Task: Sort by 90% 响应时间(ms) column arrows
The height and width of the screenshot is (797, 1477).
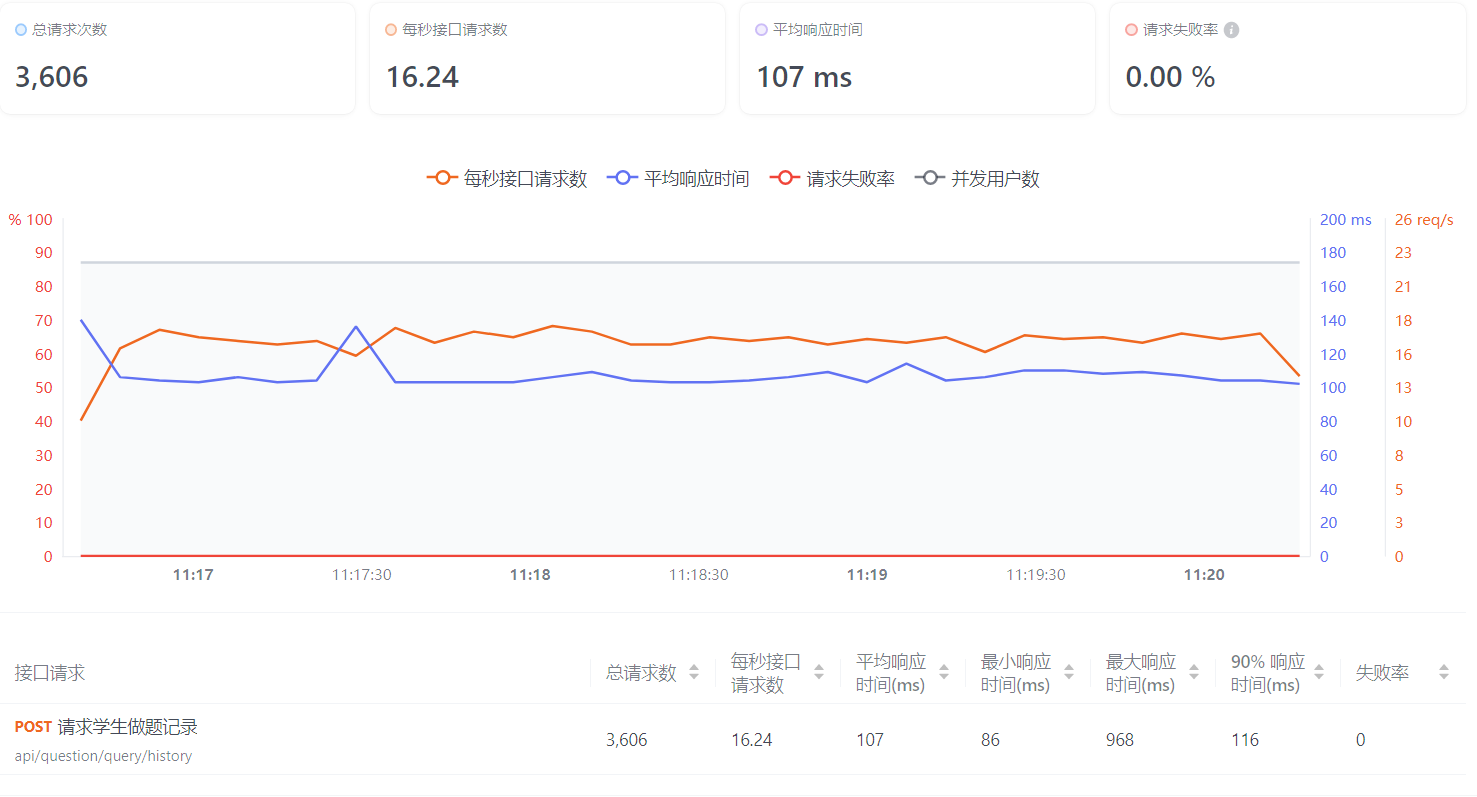Action: point(1319,673)
